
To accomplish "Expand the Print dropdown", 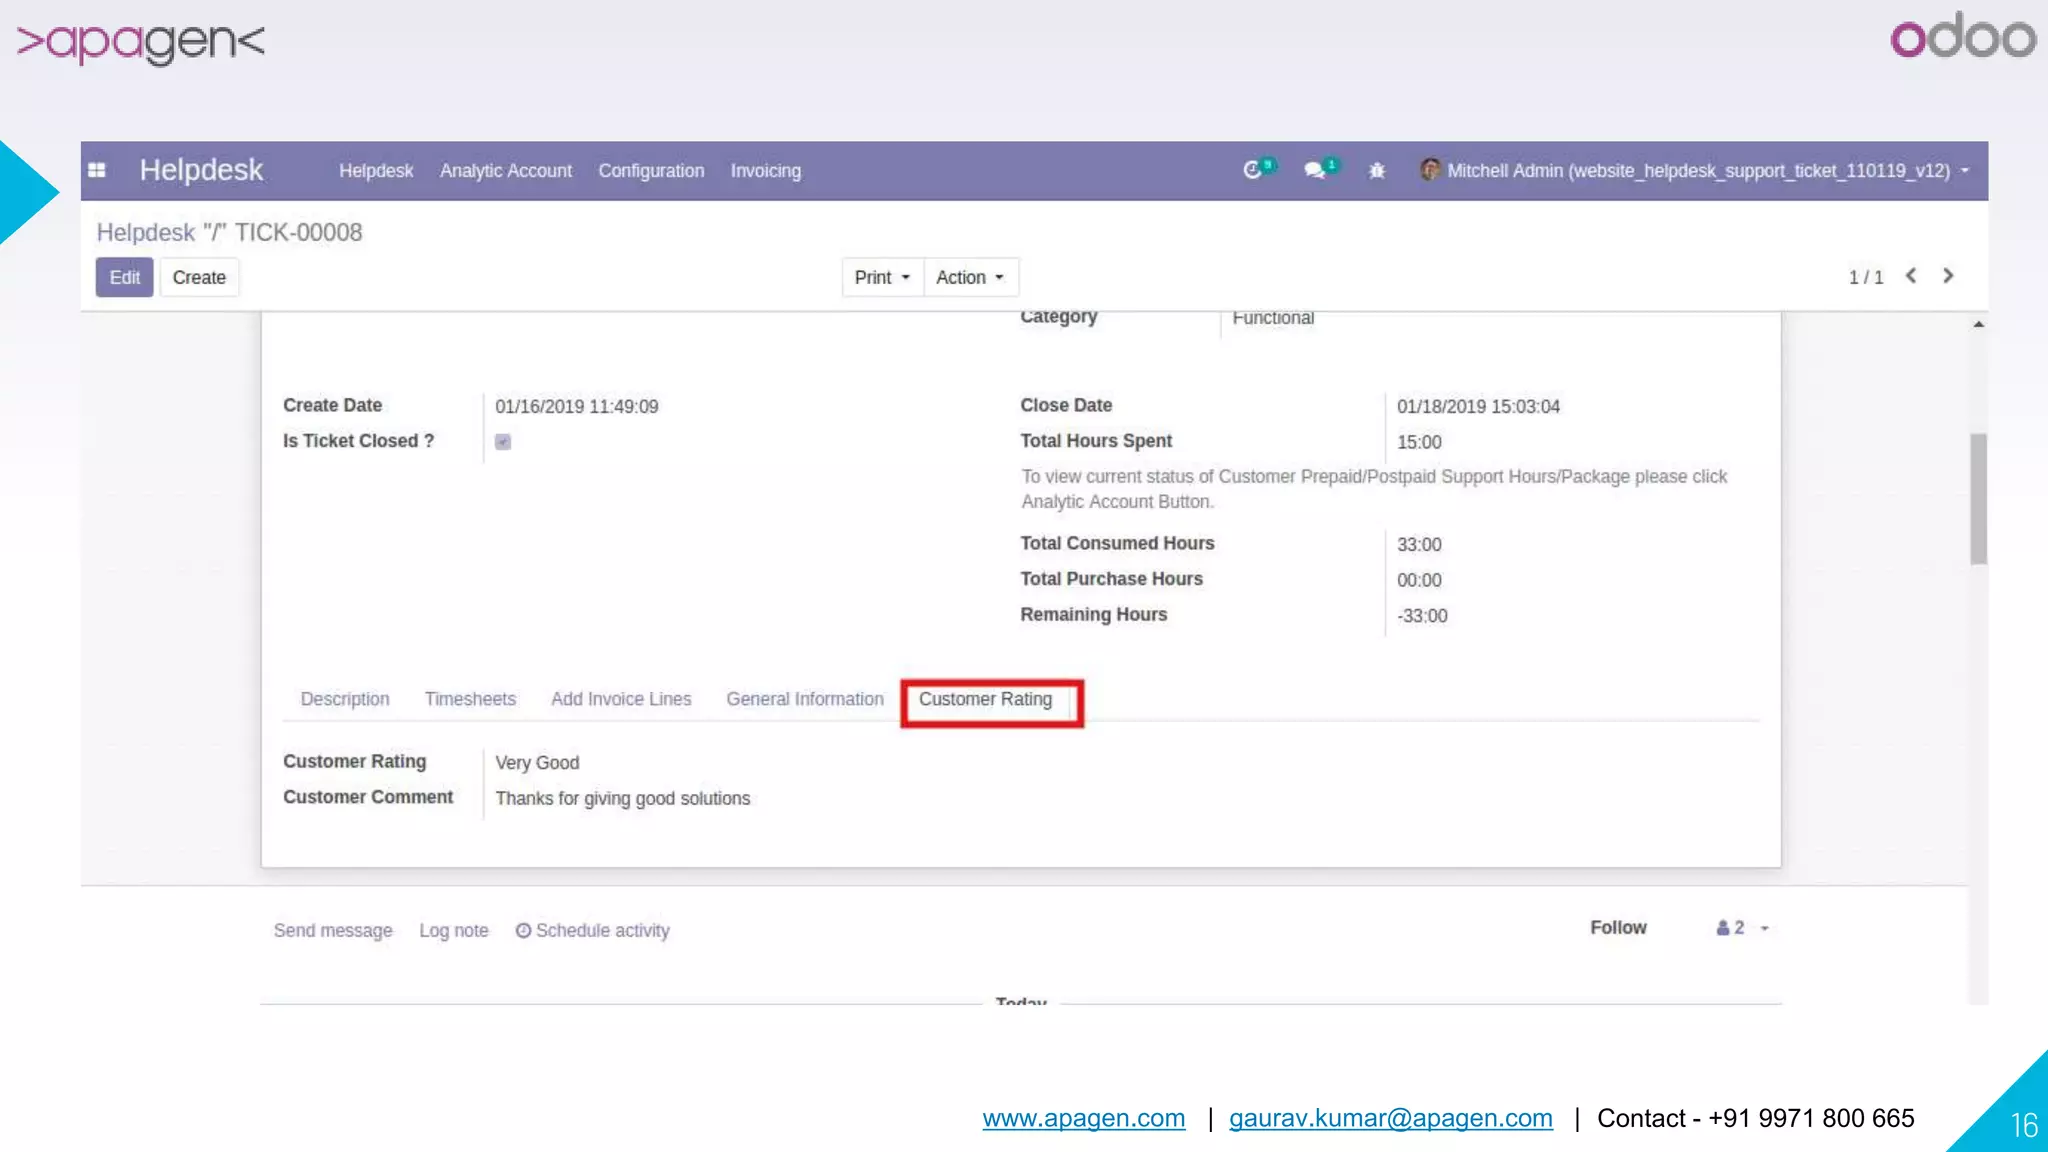I will pos(882,277).
